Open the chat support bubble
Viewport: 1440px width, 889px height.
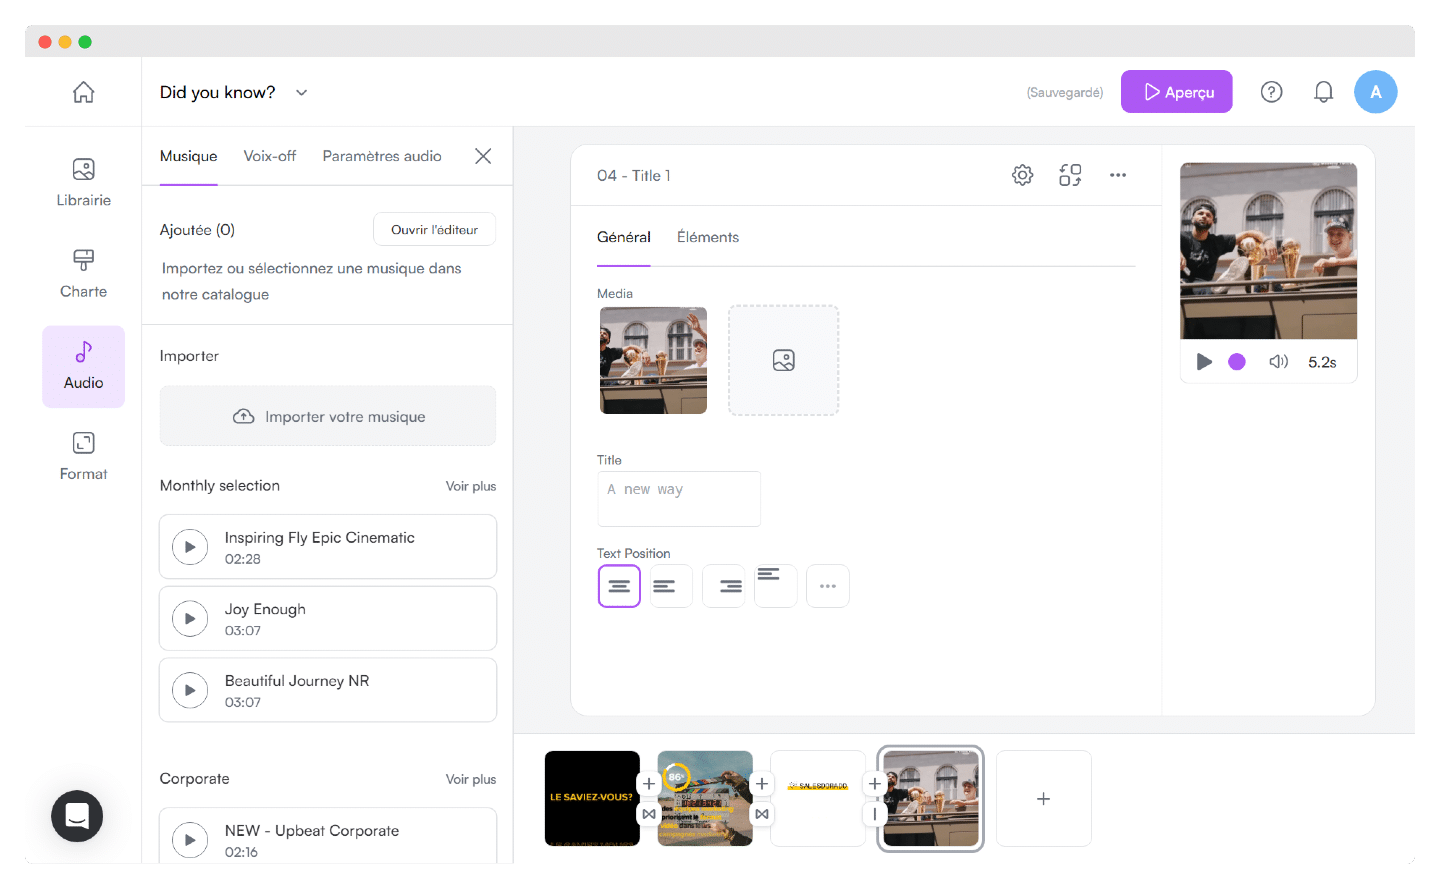click(x=77, y=816)
